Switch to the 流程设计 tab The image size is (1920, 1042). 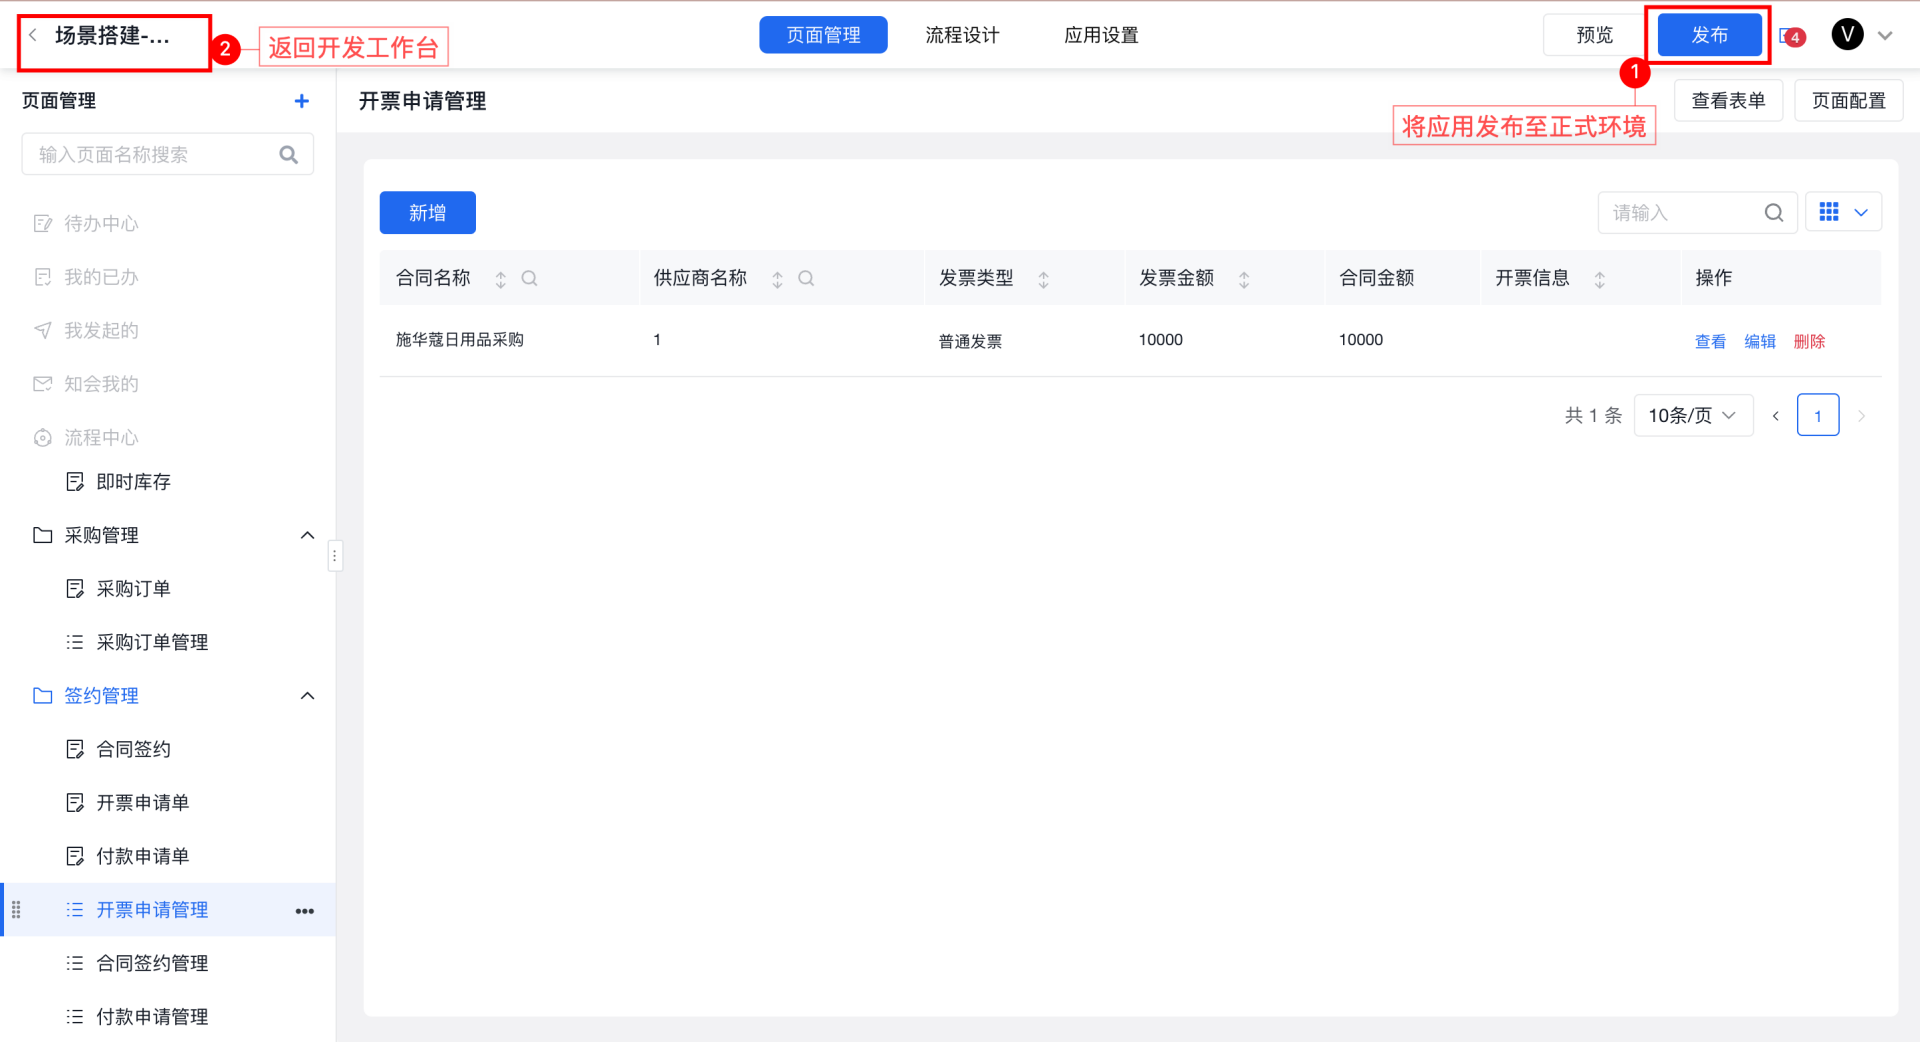pos(962,36)
